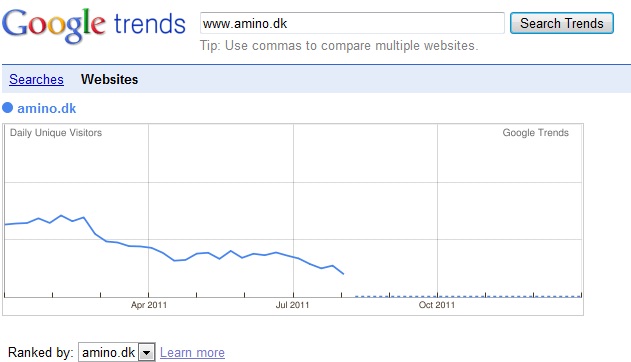
Task: Click the Google logo
Action: (x=54, y=25)
